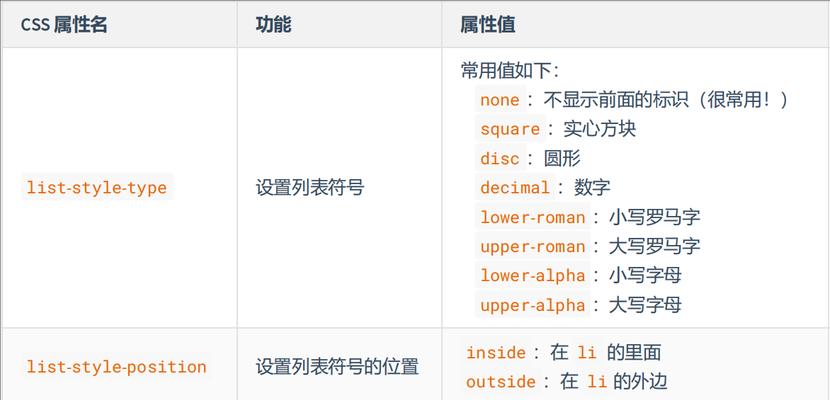Click the 'upper-roman' code value
830x400 pixels.
point(533,247)
